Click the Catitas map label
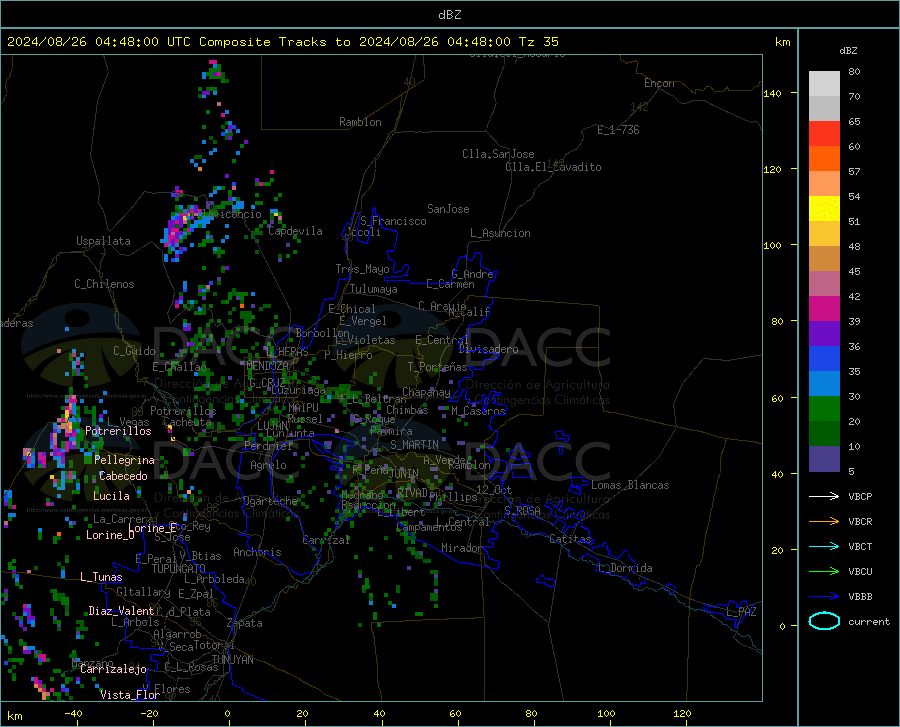Image resolution: width=900 pixels, height=727 pixels. pyautogui.click(x=571, y=539)
